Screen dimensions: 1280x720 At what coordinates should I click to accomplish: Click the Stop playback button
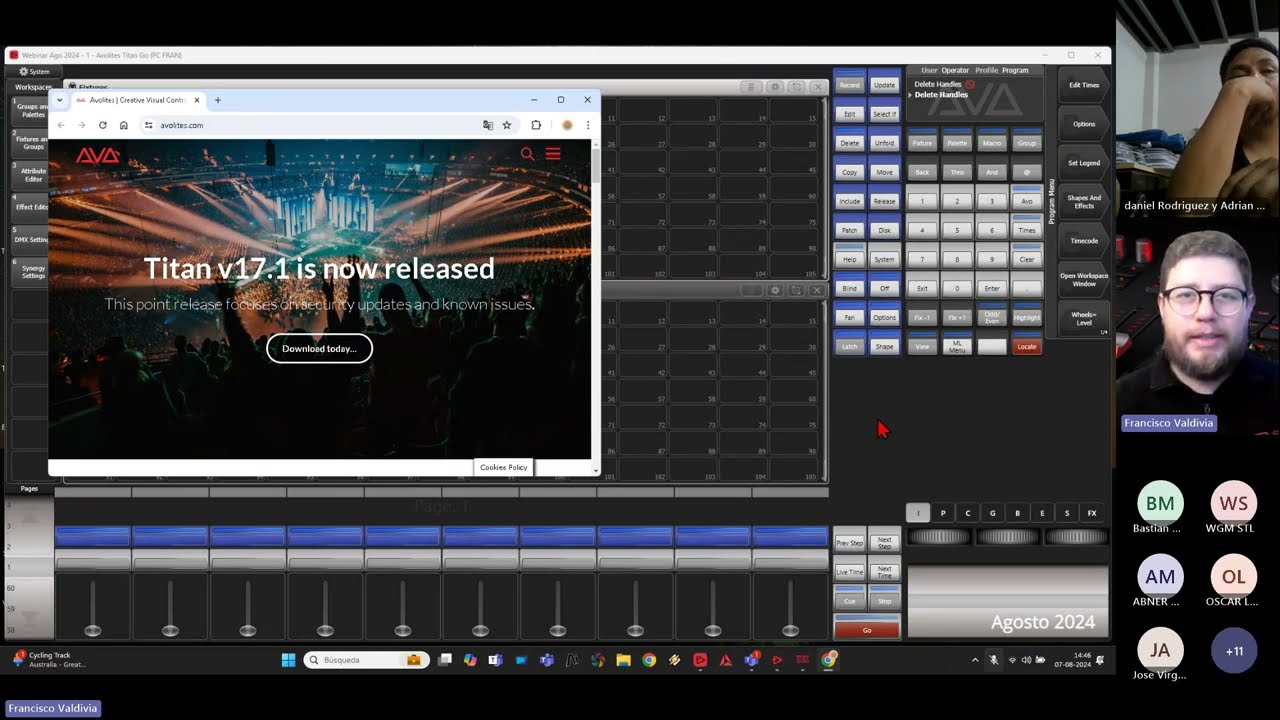[x=884, y=600]
